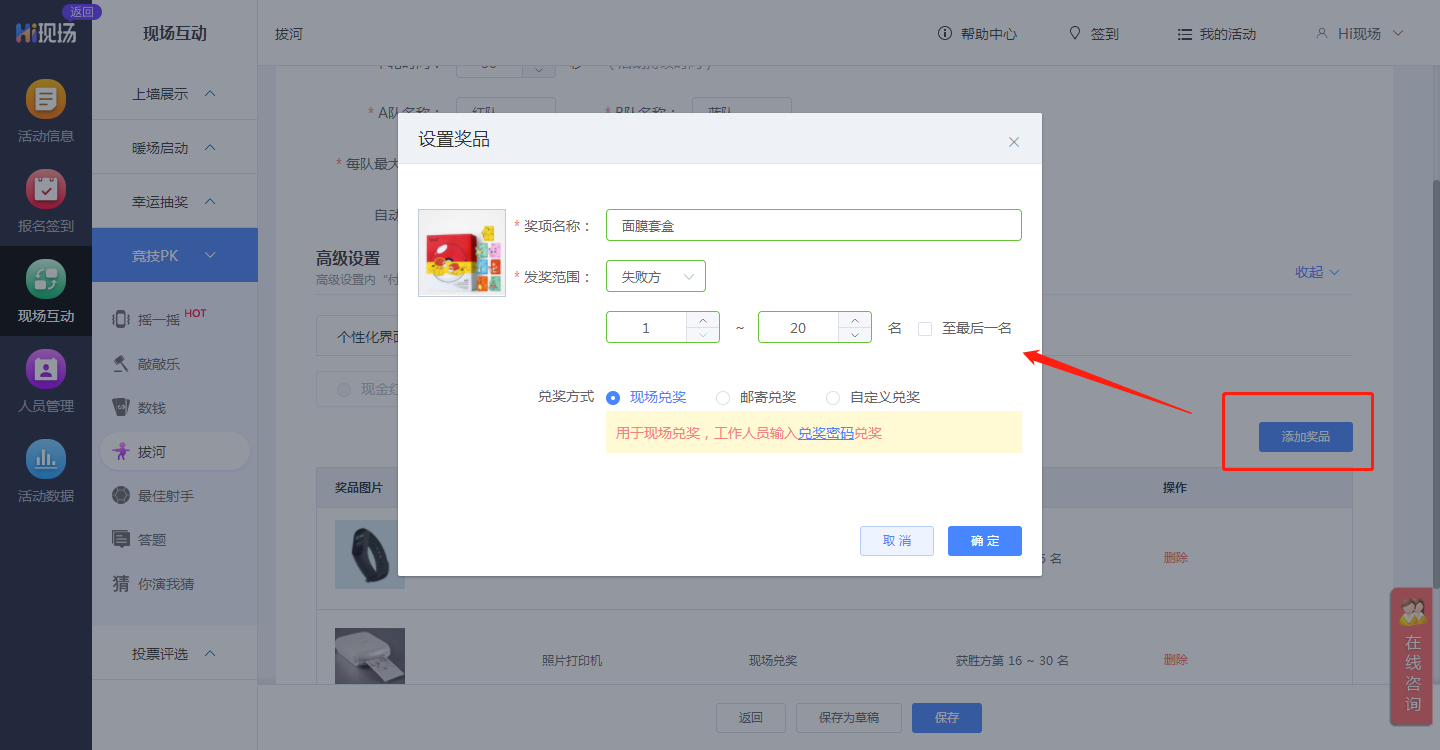Select the 邮寄兑奖 radio option

tap(723, 397)
